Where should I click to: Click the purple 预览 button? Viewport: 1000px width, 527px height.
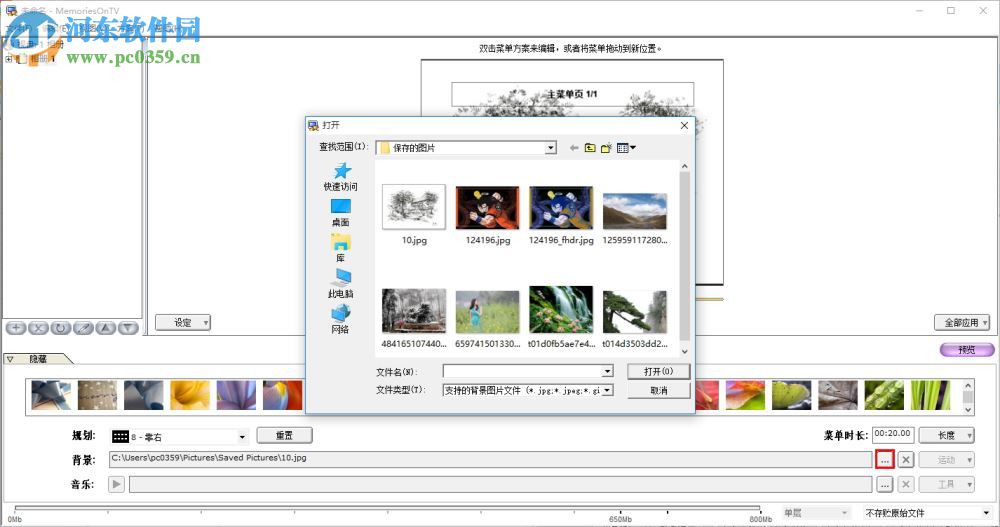[967, 350]
